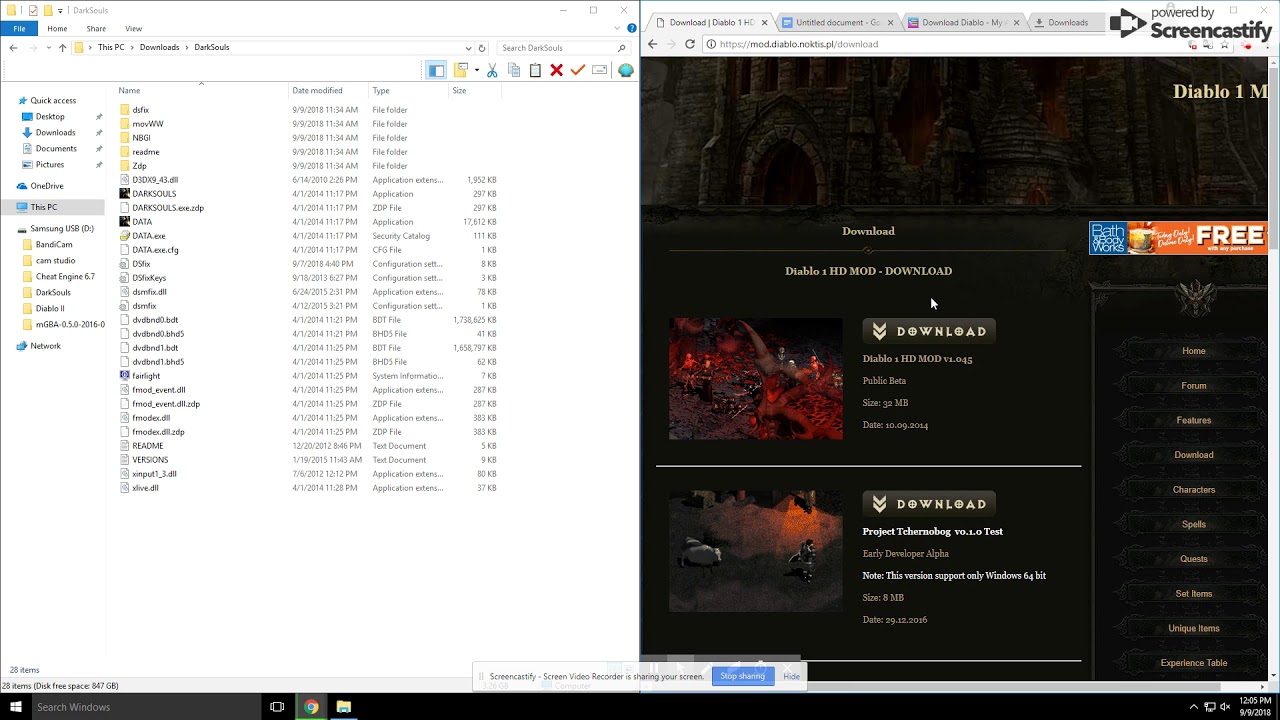
Task: Sort files by Date modified column
Action: [317, 90]
